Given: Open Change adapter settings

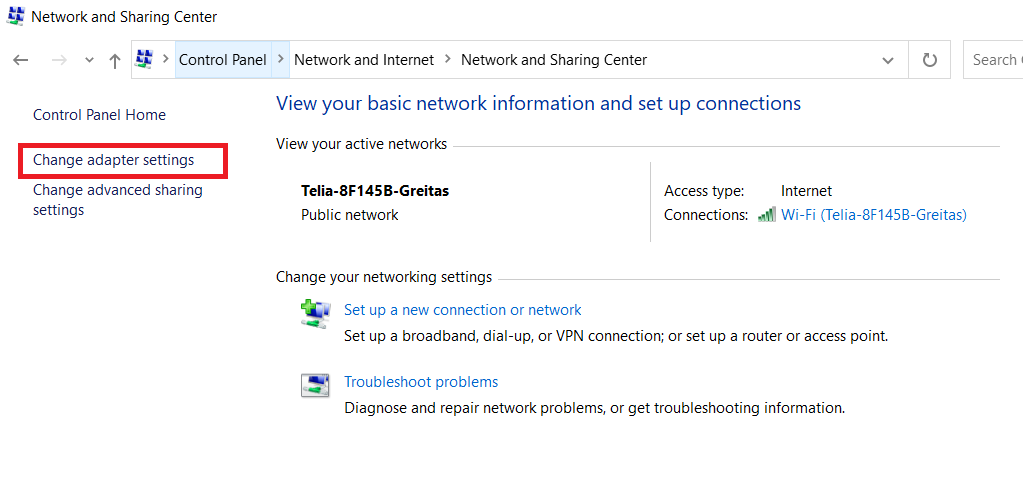Looking at the screenshot, I should click(x=114, y=160).
